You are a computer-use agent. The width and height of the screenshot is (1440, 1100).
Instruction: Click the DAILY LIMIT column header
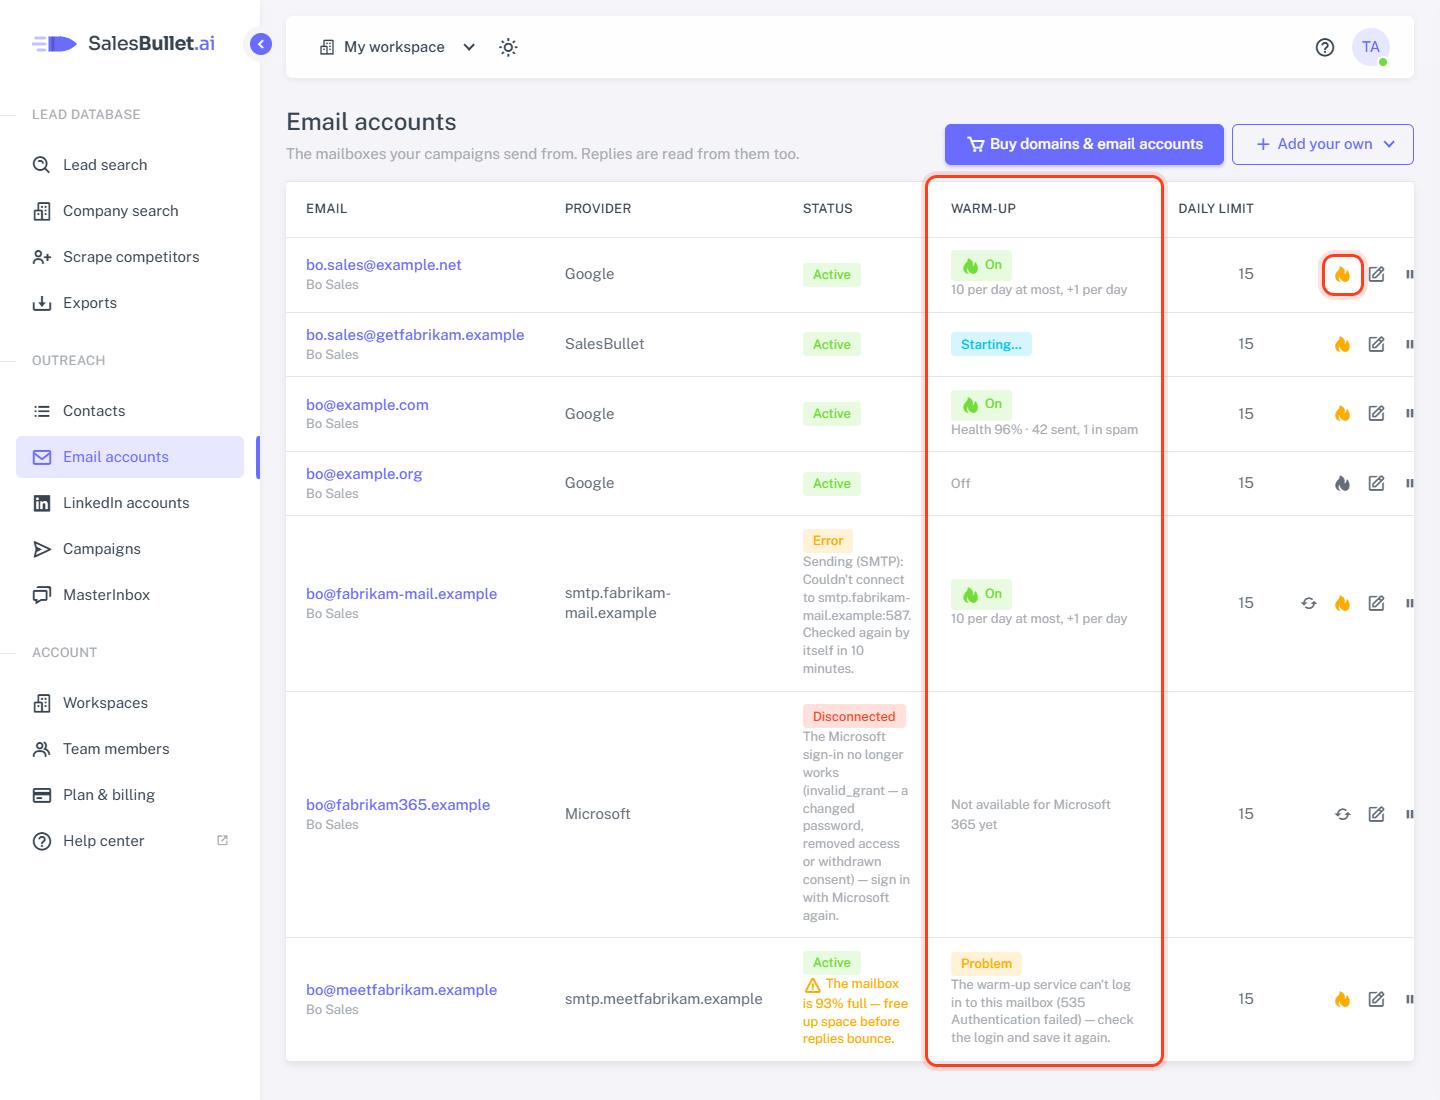click(x=1216, y=209)
